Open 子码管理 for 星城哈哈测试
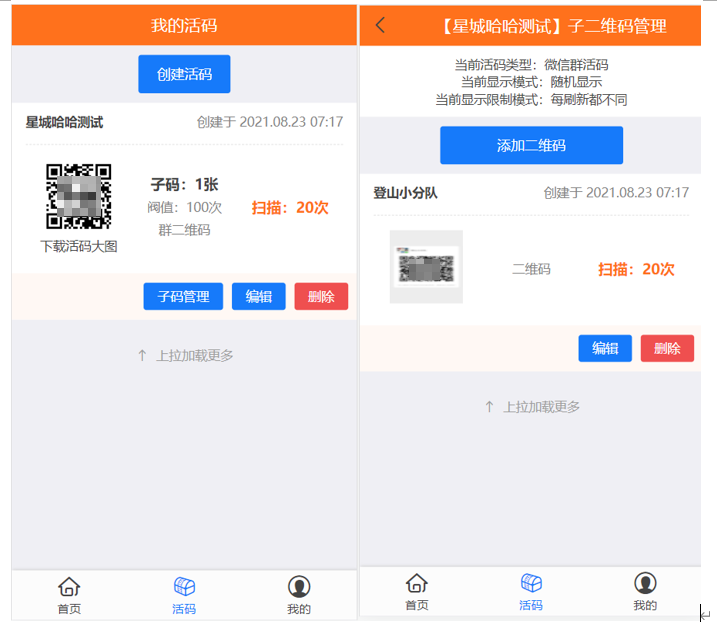The width and height of the screenshot is (717, 630). (x=183, y=297)
